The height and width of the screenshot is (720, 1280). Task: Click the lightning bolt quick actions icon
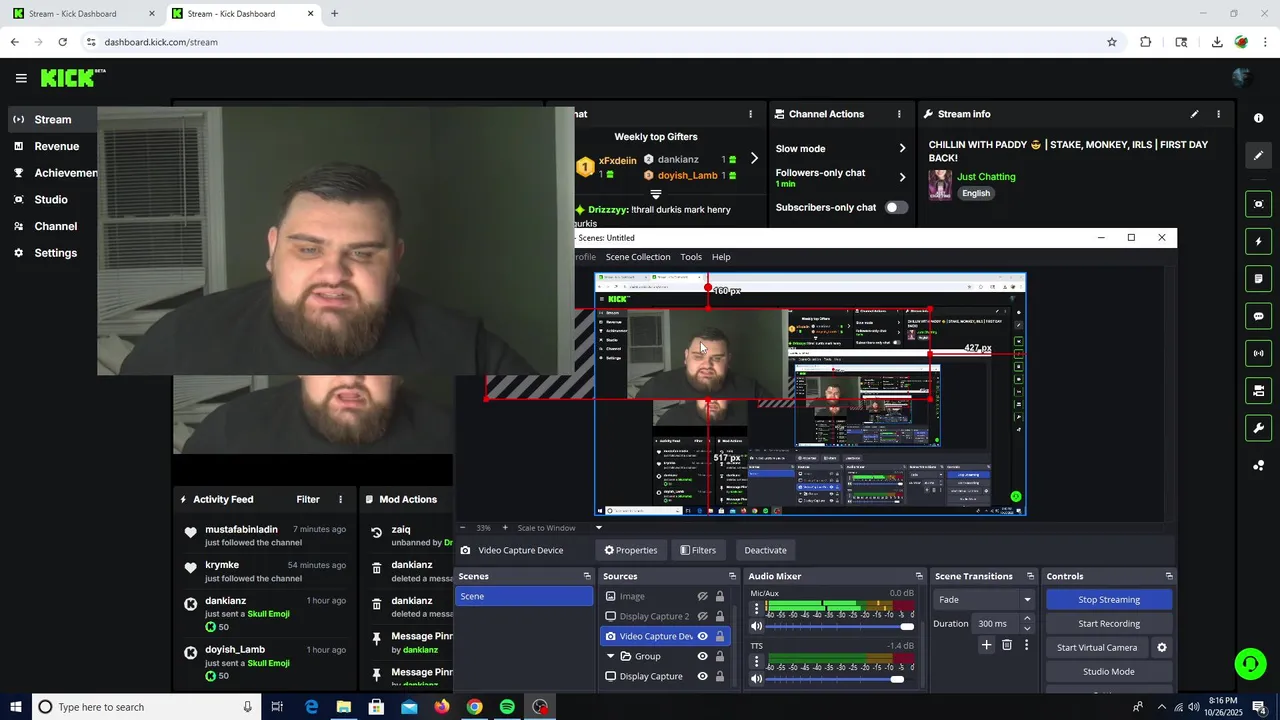point(1258,241)
